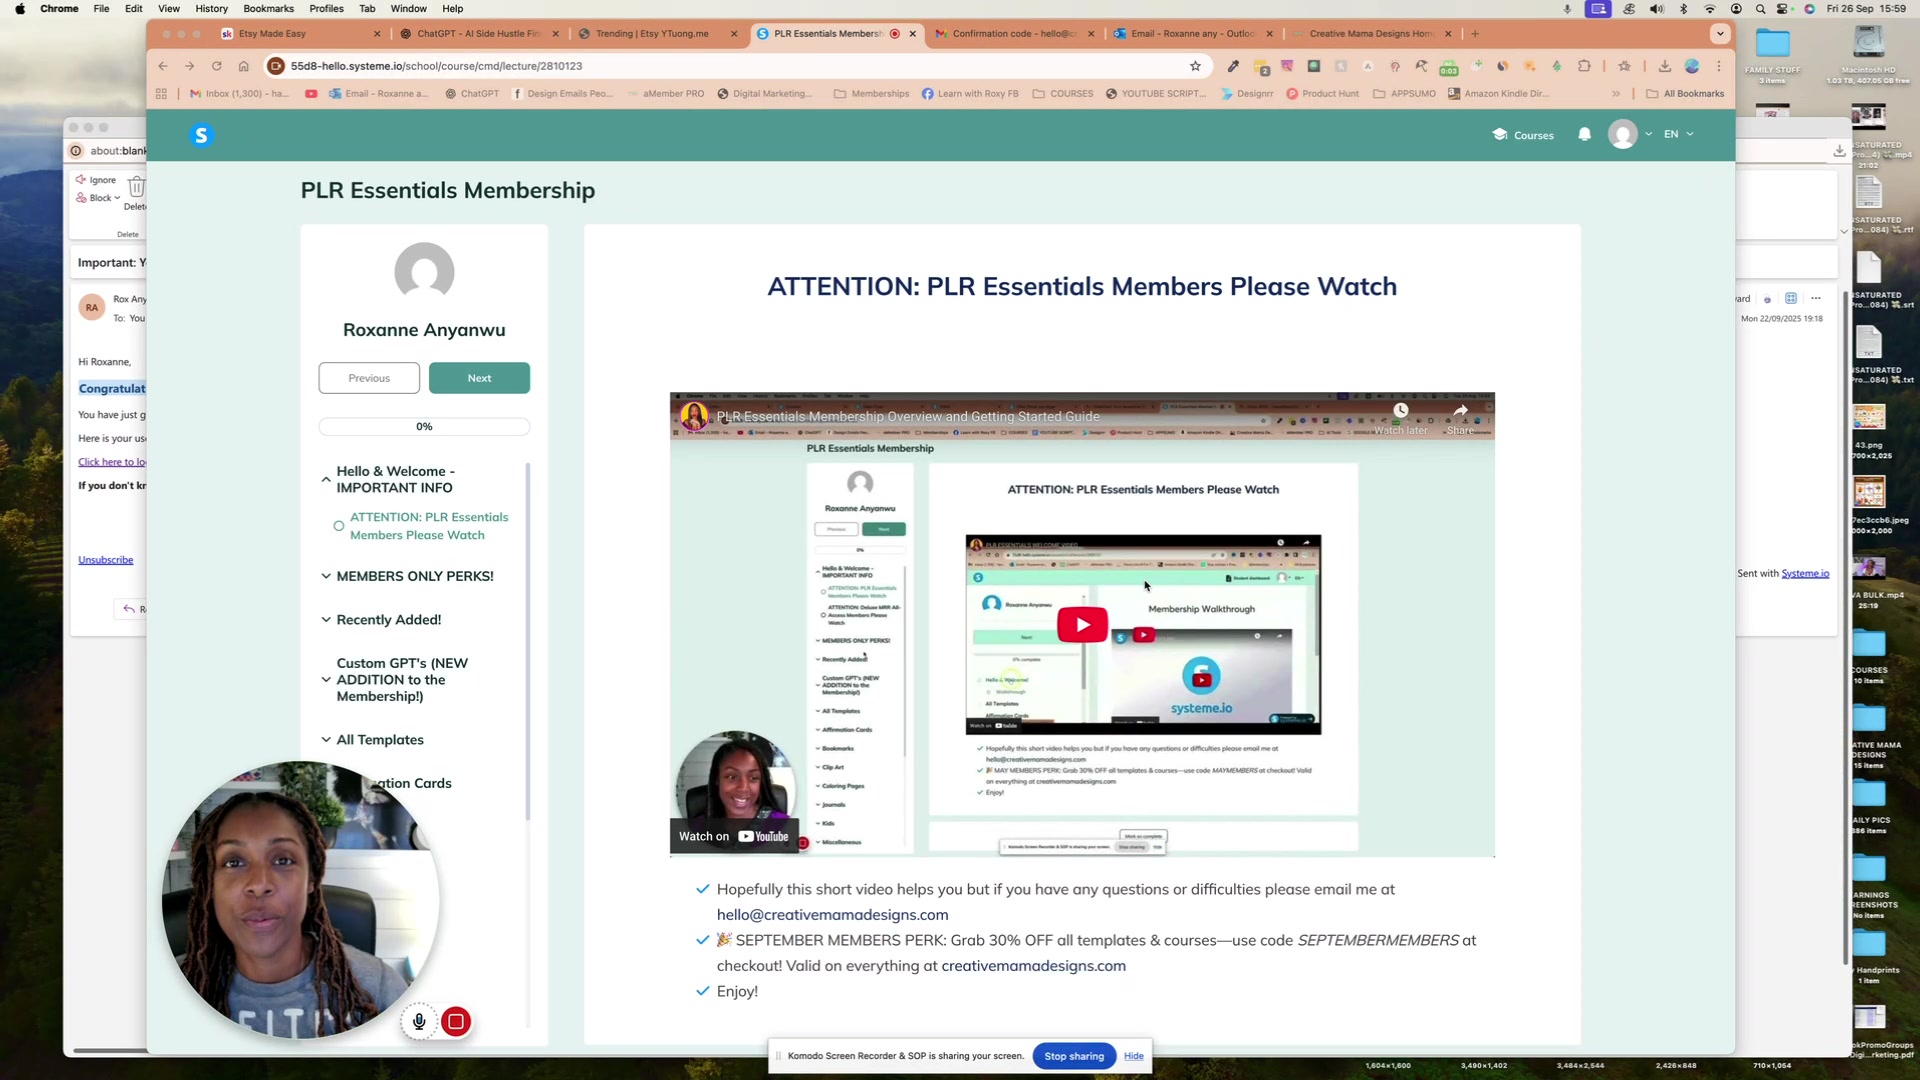Click the YouTube bookmark icon
Viewport: 1920px width, 1080px height.
point(311,94)
